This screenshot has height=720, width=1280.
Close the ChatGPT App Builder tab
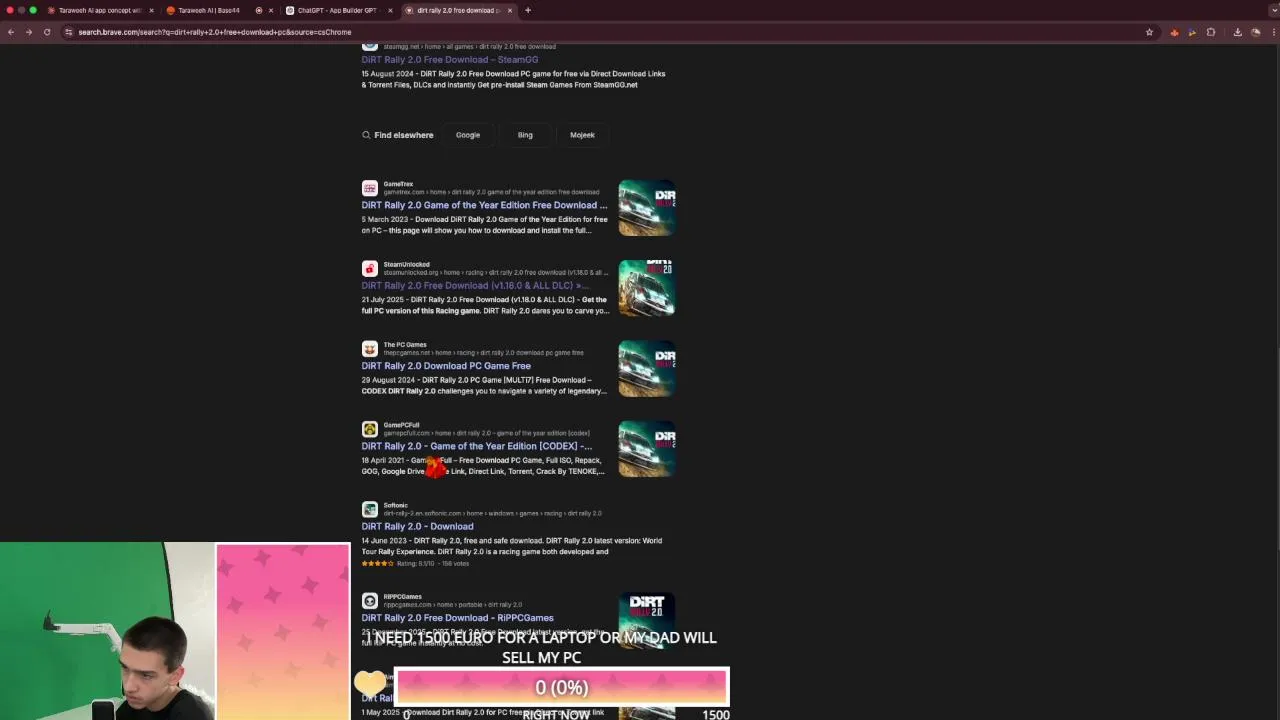(x=390, y=10)
